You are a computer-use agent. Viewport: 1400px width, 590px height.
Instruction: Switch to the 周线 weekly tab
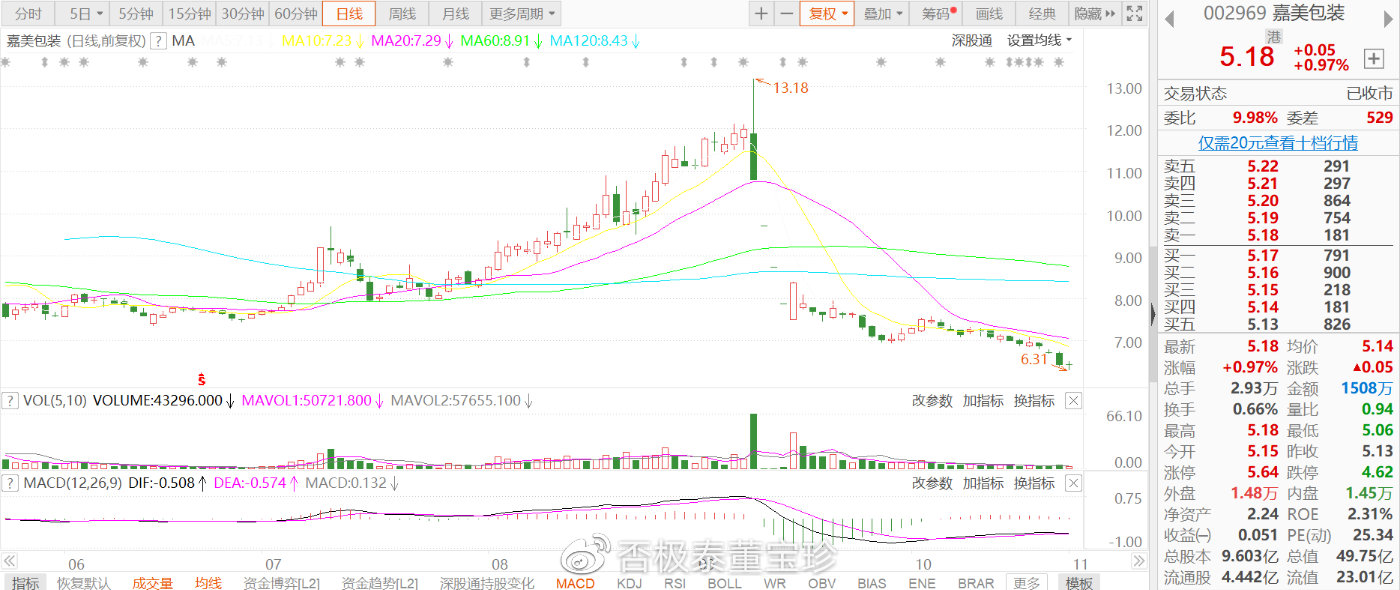[x=402, y=14]
